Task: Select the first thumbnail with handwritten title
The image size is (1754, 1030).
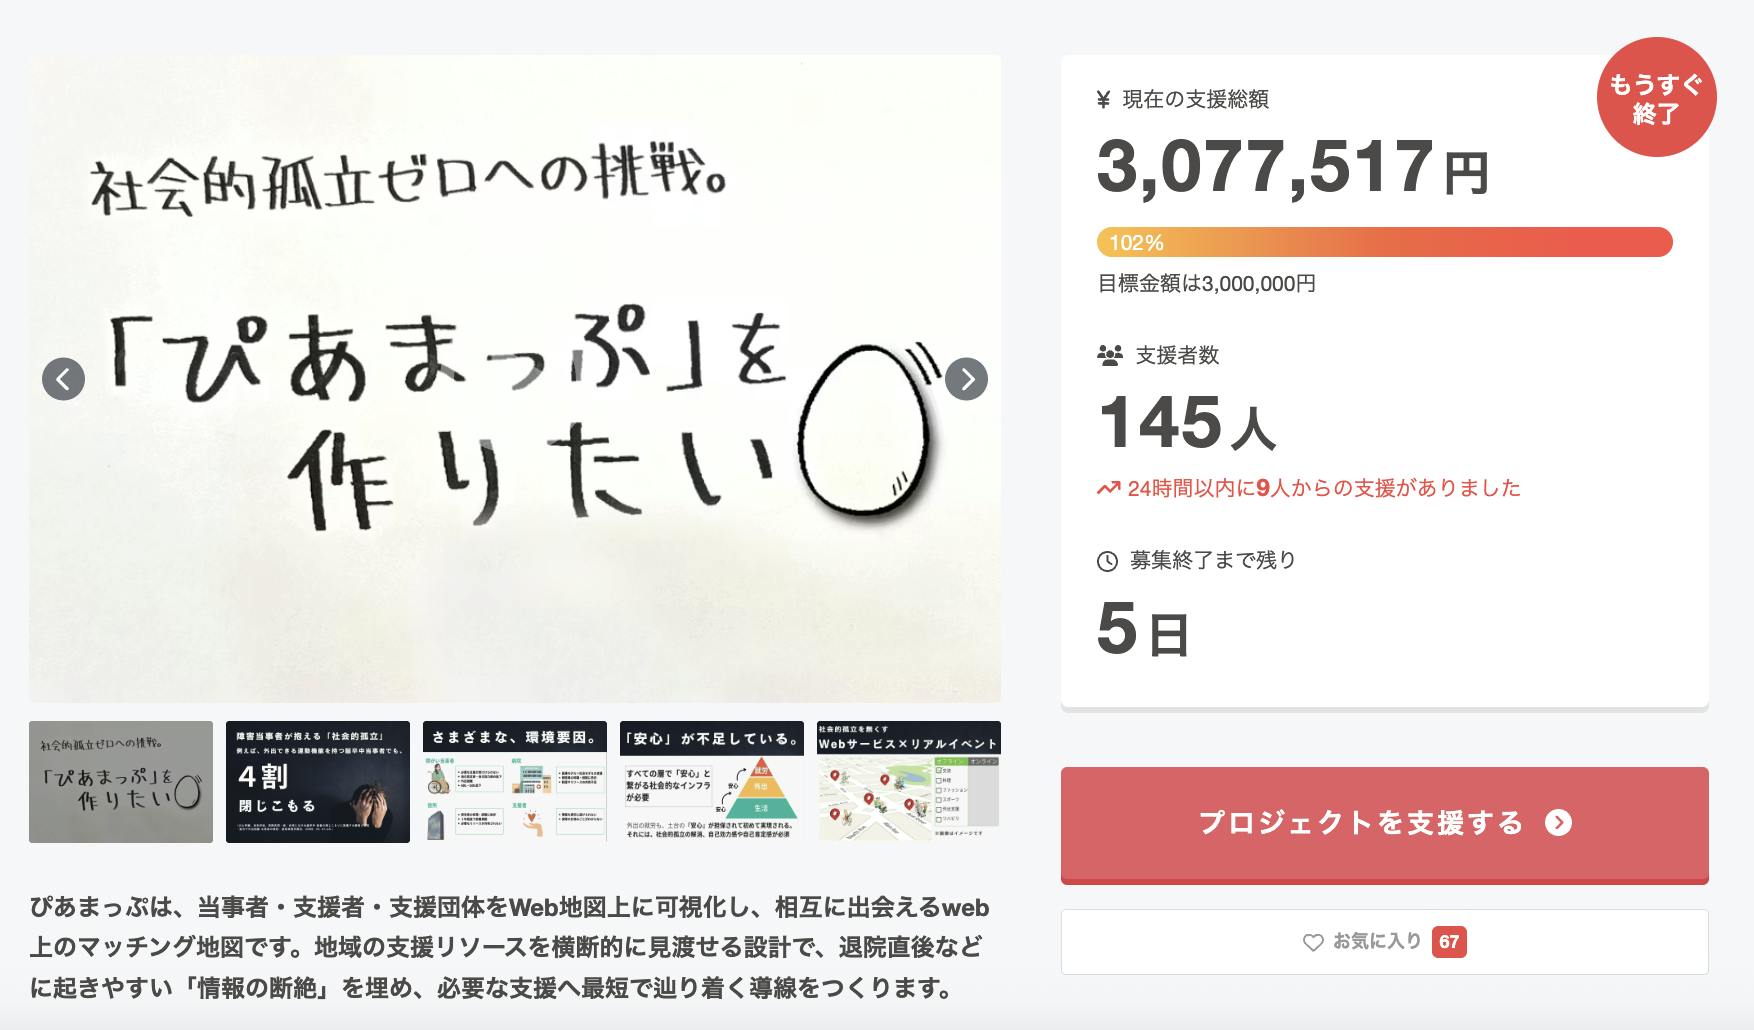Action: pos(121,782)
